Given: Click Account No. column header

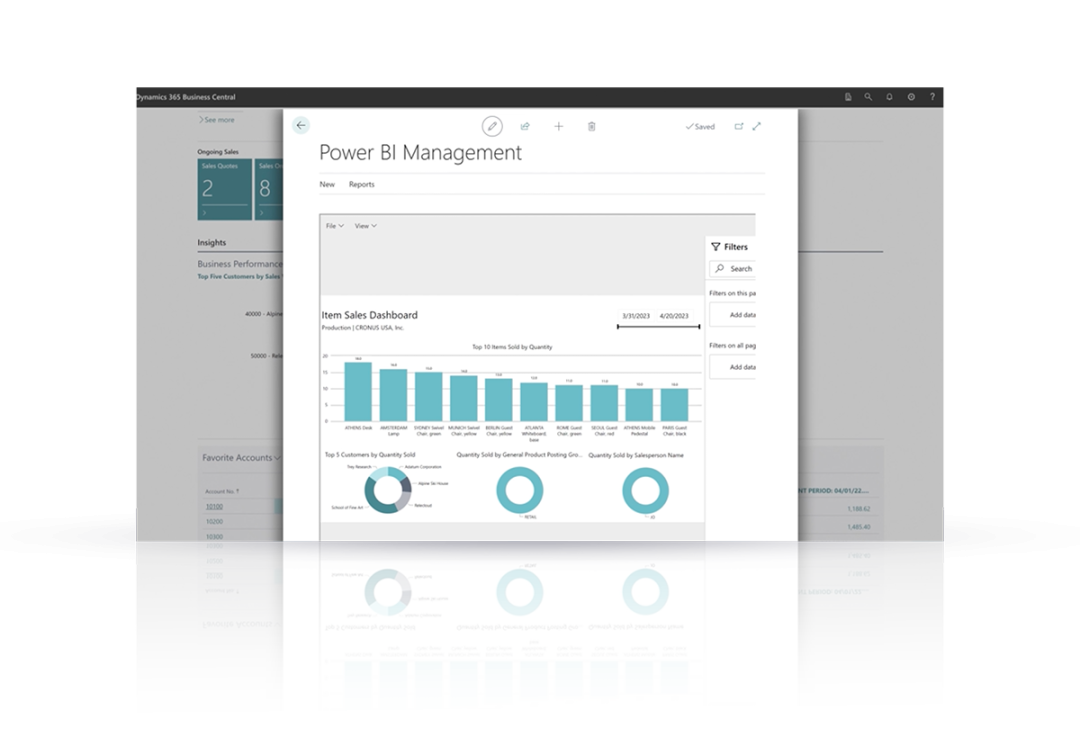Looking at the screenshot, I should [x=222, y=492].
